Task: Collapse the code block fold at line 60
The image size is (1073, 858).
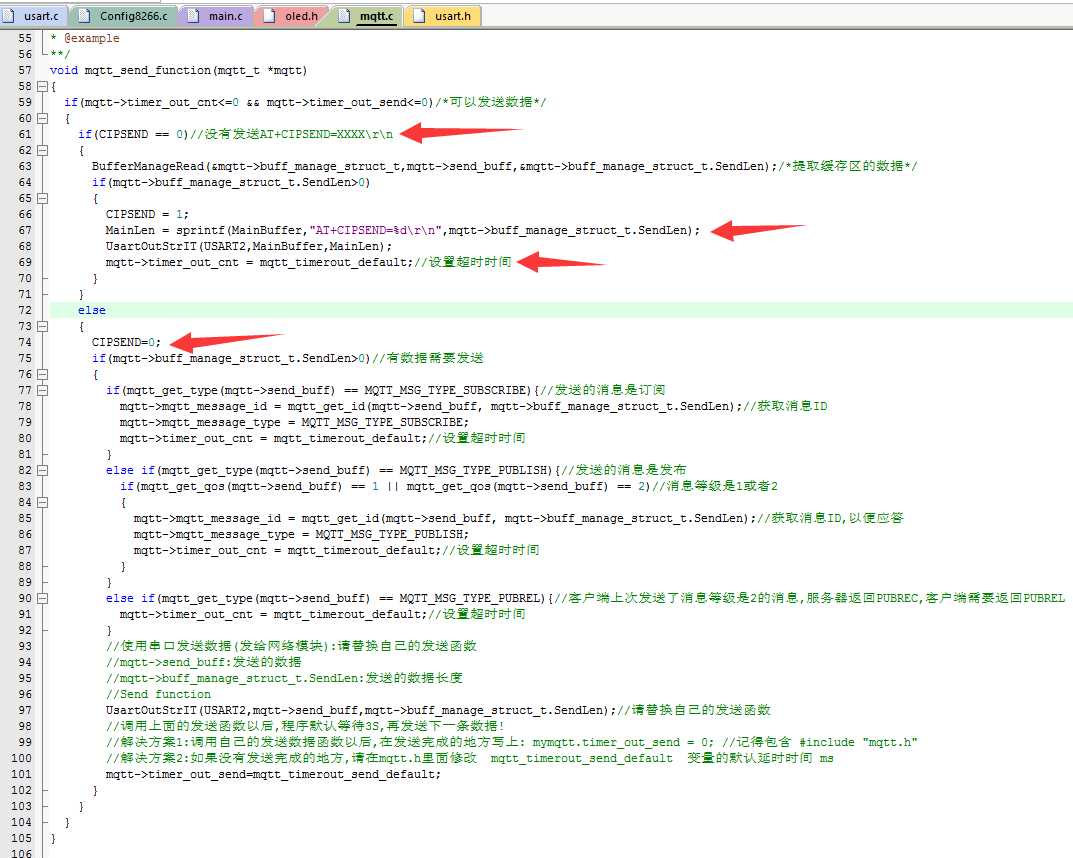Action: 42,118
